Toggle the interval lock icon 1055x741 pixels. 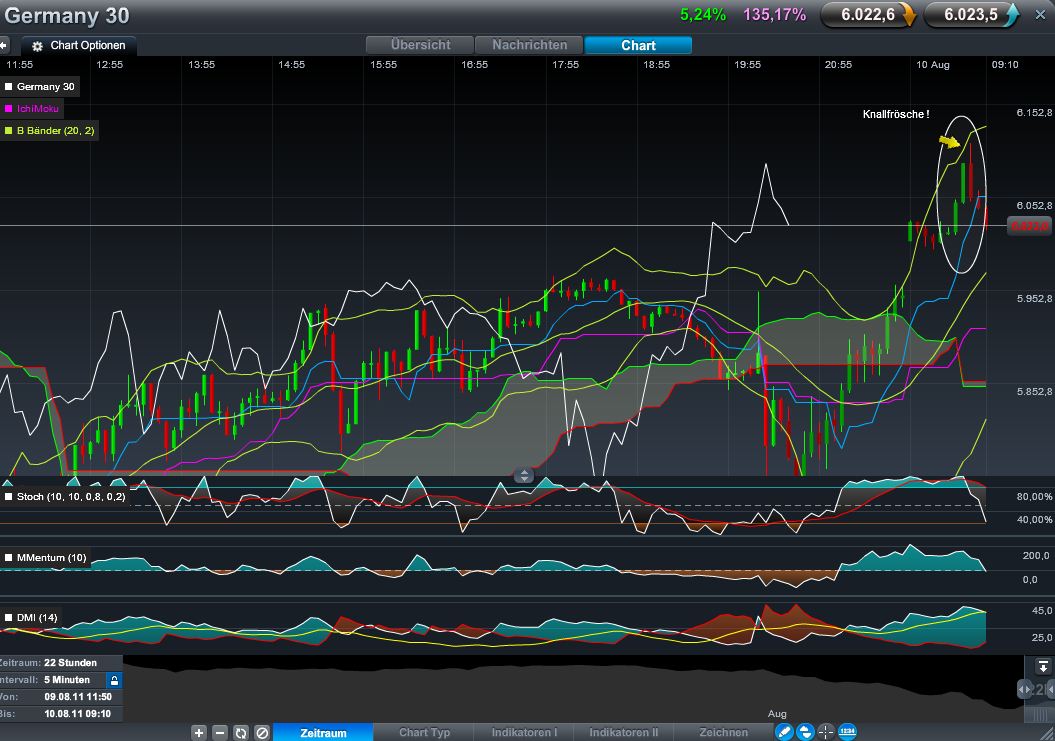[x=114, y=680]
